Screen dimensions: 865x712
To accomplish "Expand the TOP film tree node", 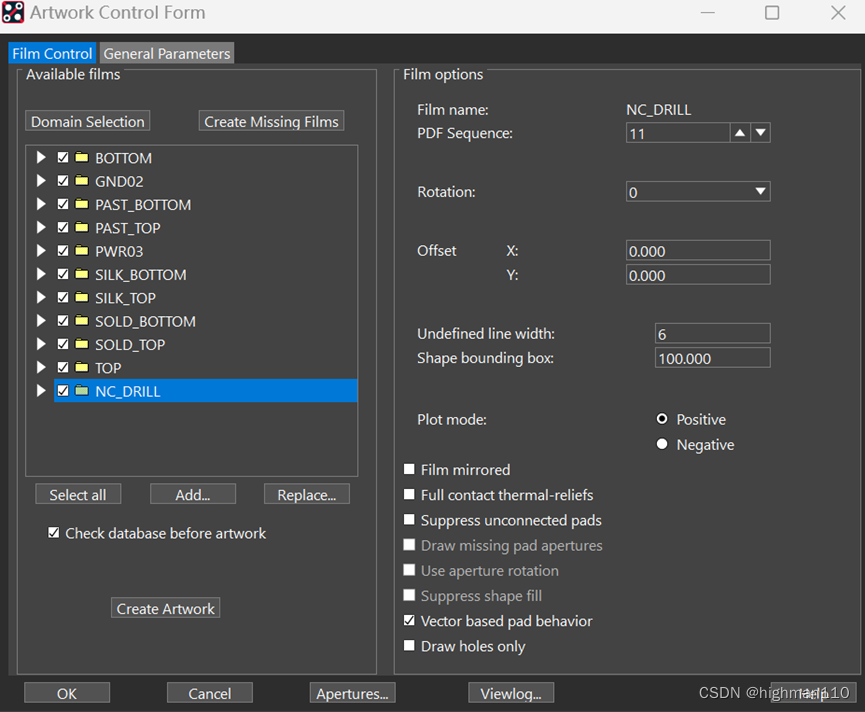I will (x=41, y=368).
